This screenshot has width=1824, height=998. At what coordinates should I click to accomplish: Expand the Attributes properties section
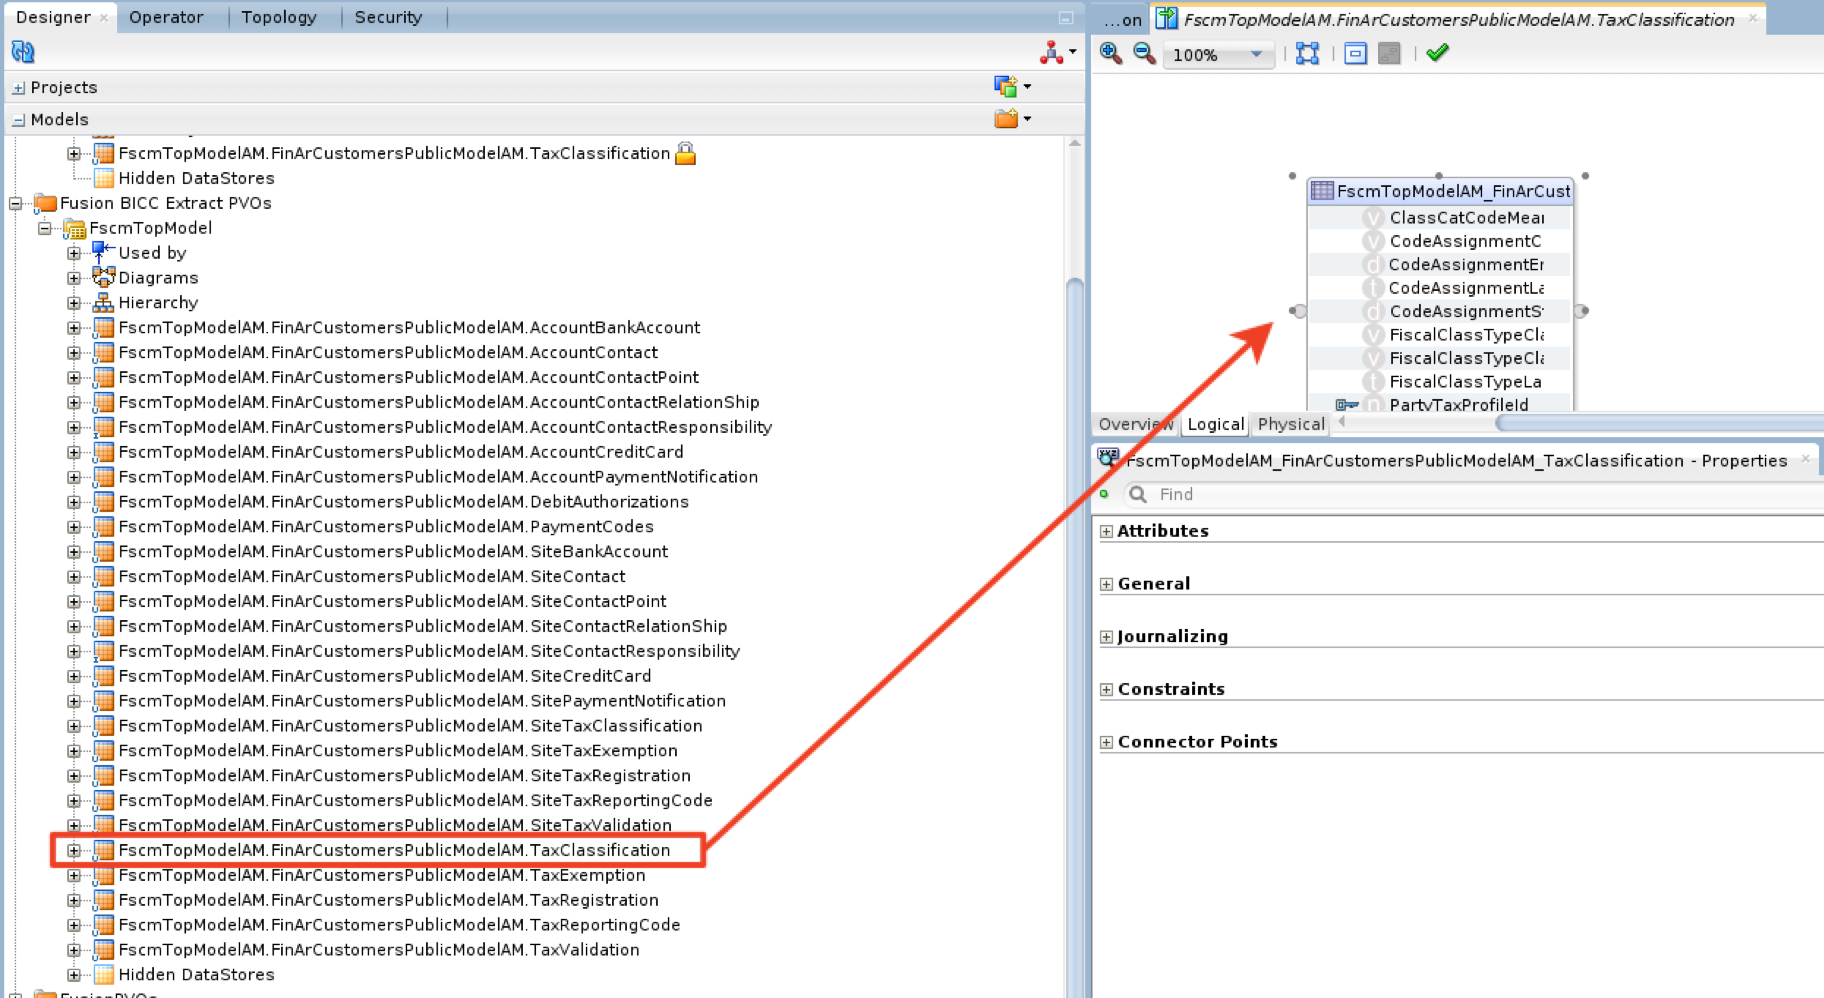click(x=1106, y=532)
